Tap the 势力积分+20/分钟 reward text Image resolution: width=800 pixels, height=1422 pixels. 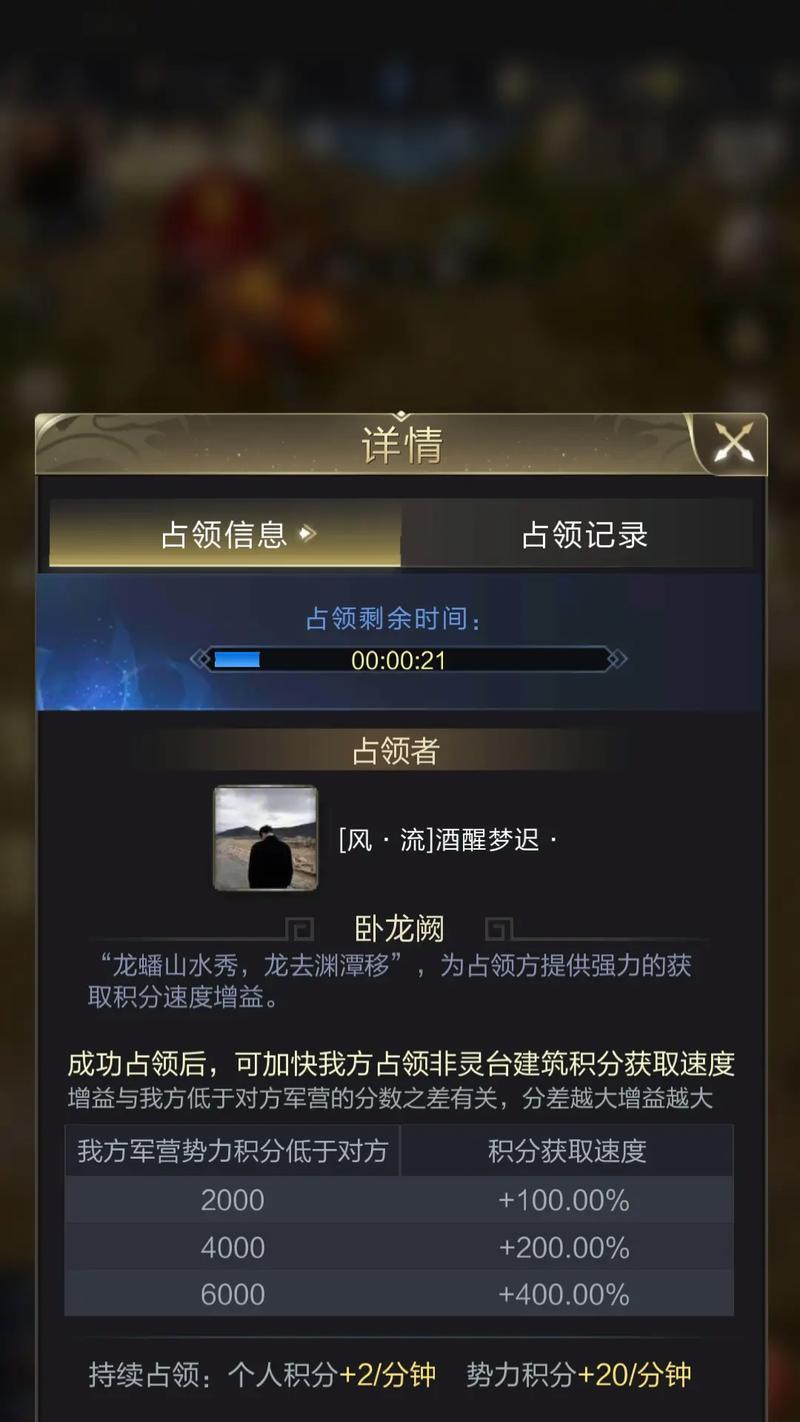point(578,1375)
